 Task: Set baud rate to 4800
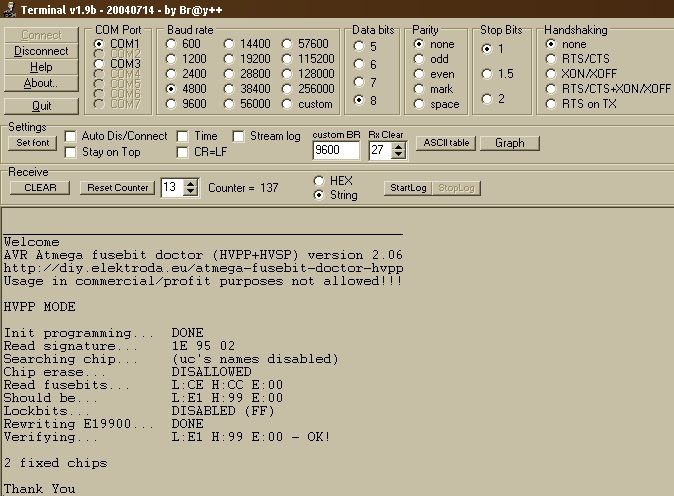pyautogui.click(x=171, y=89)
